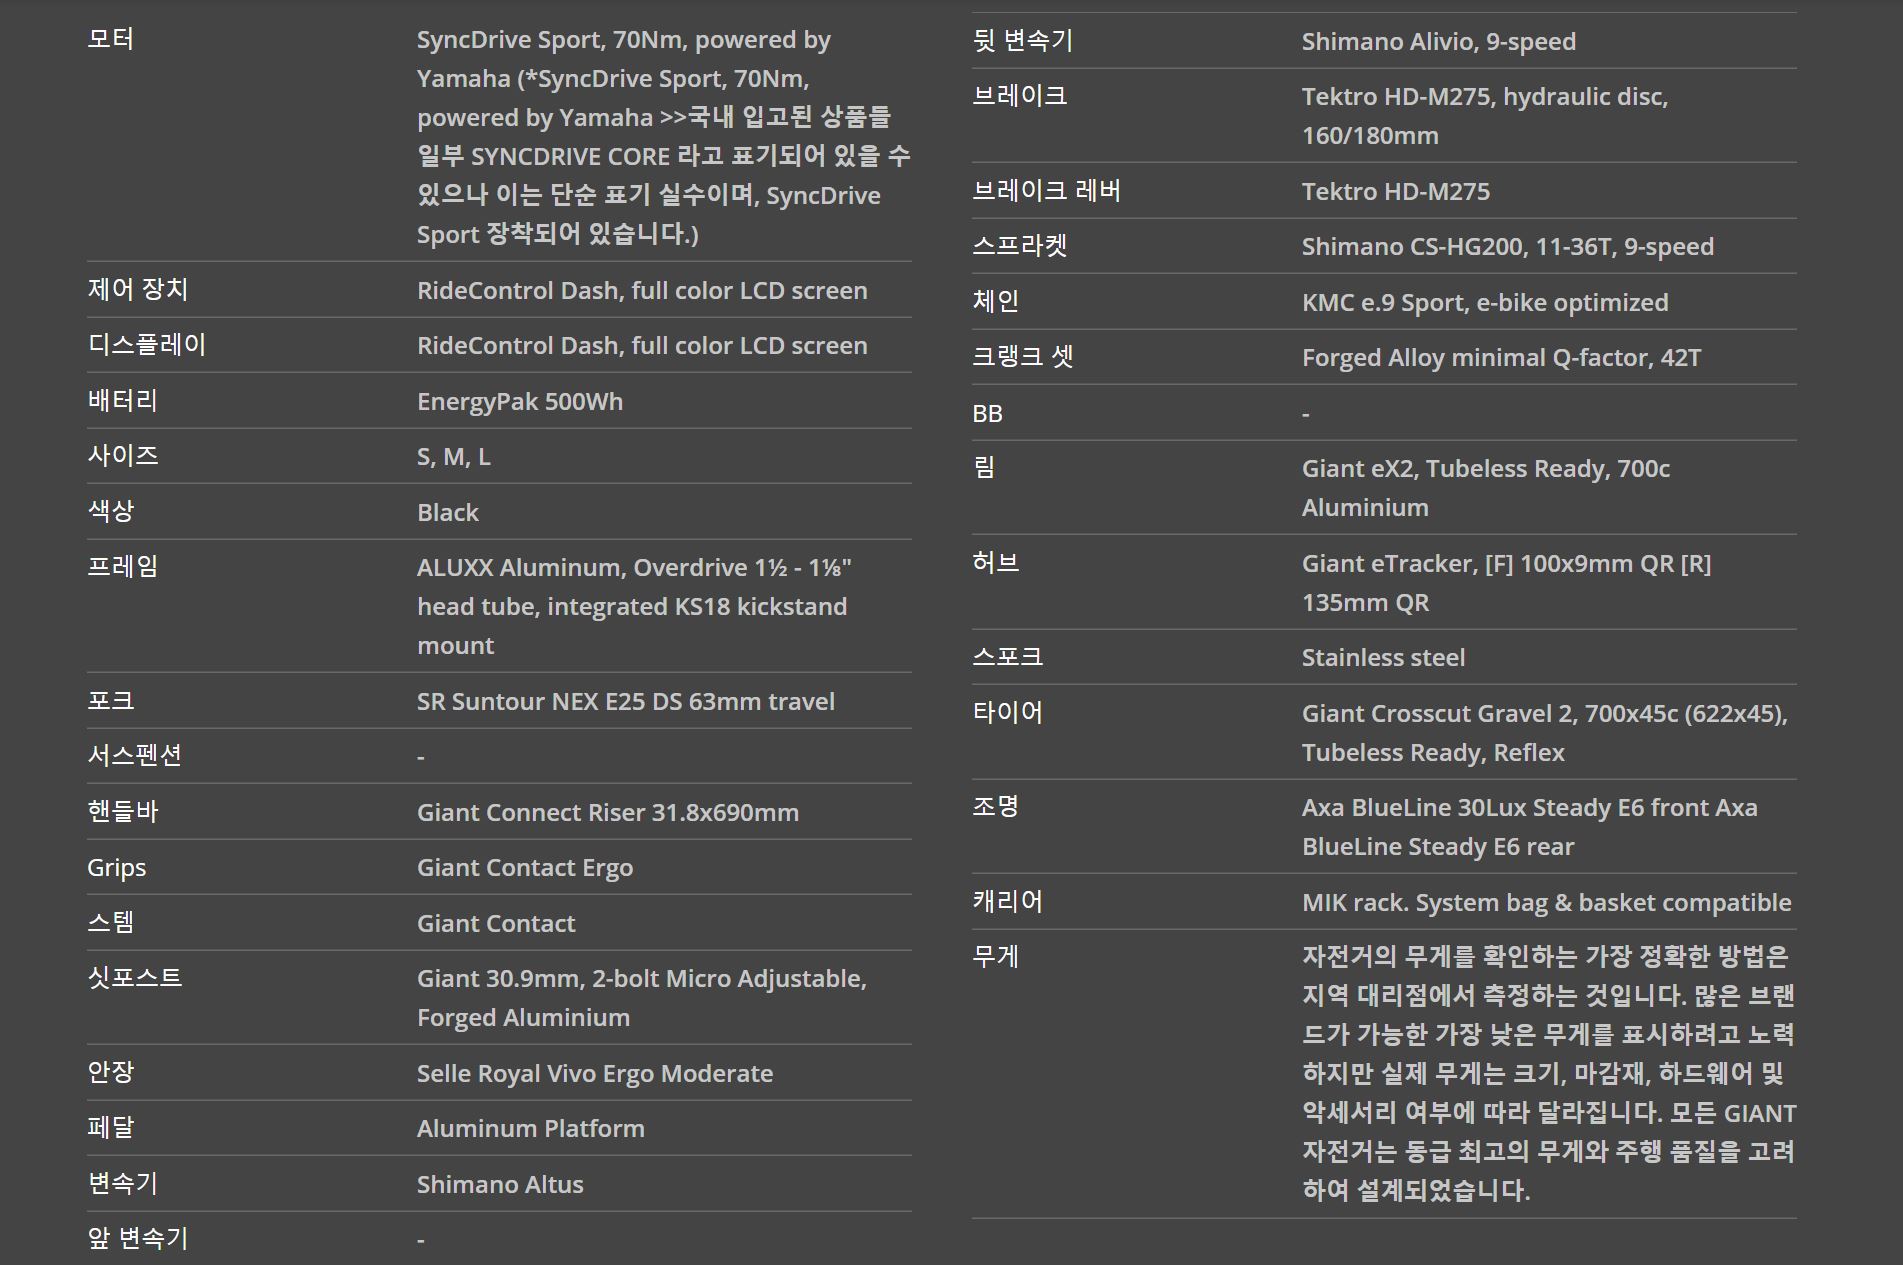Click the 캐리어 label
1903x1265 pixels.
point(1007,901)
